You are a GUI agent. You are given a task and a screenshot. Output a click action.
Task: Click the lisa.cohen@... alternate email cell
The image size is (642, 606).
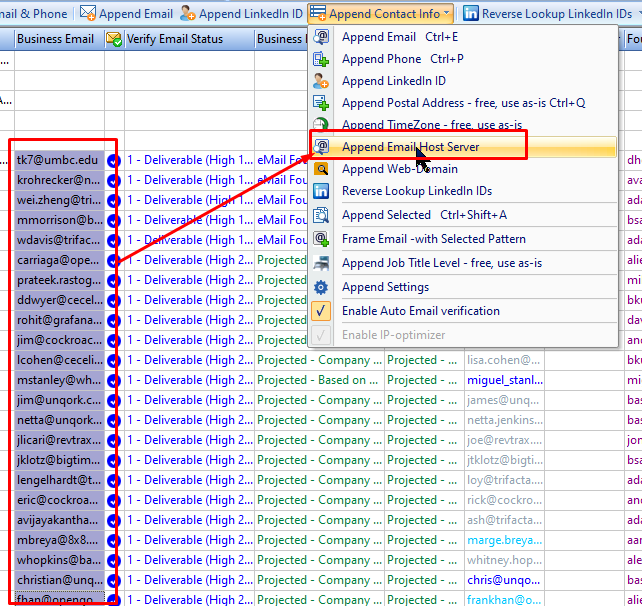click(504, 360)
